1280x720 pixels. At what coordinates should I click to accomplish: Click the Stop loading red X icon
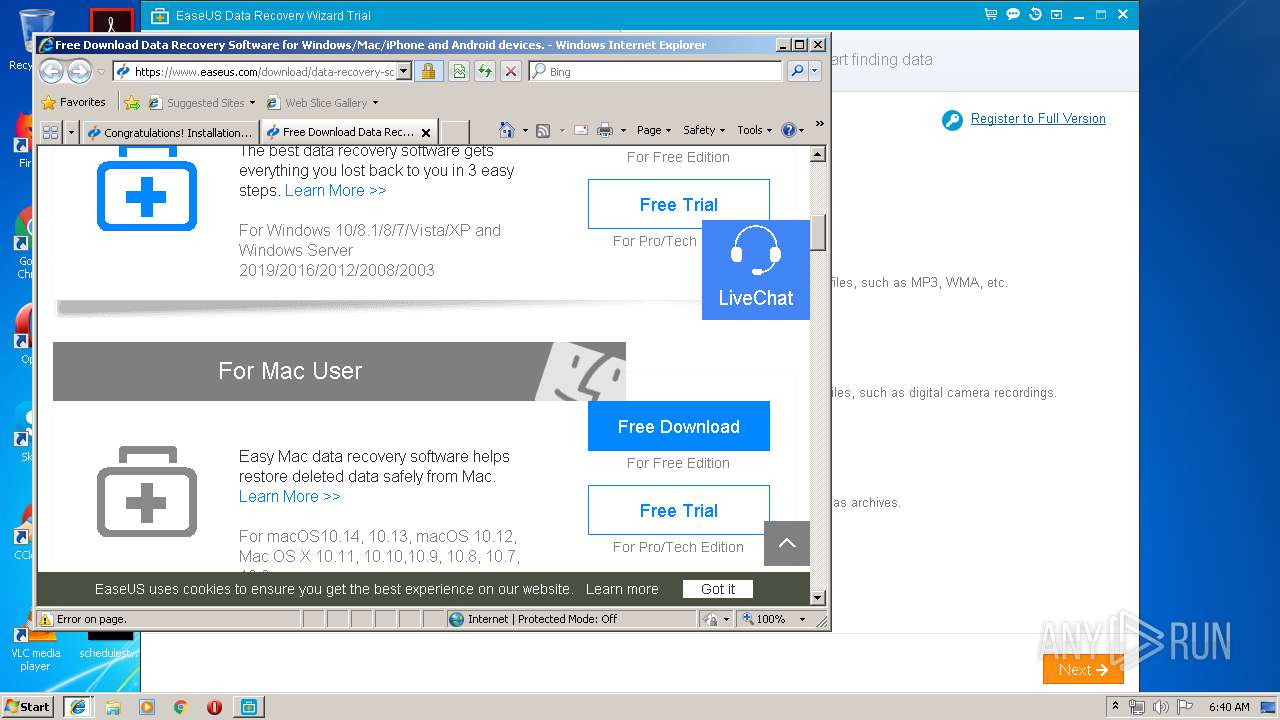pos(511,71)
